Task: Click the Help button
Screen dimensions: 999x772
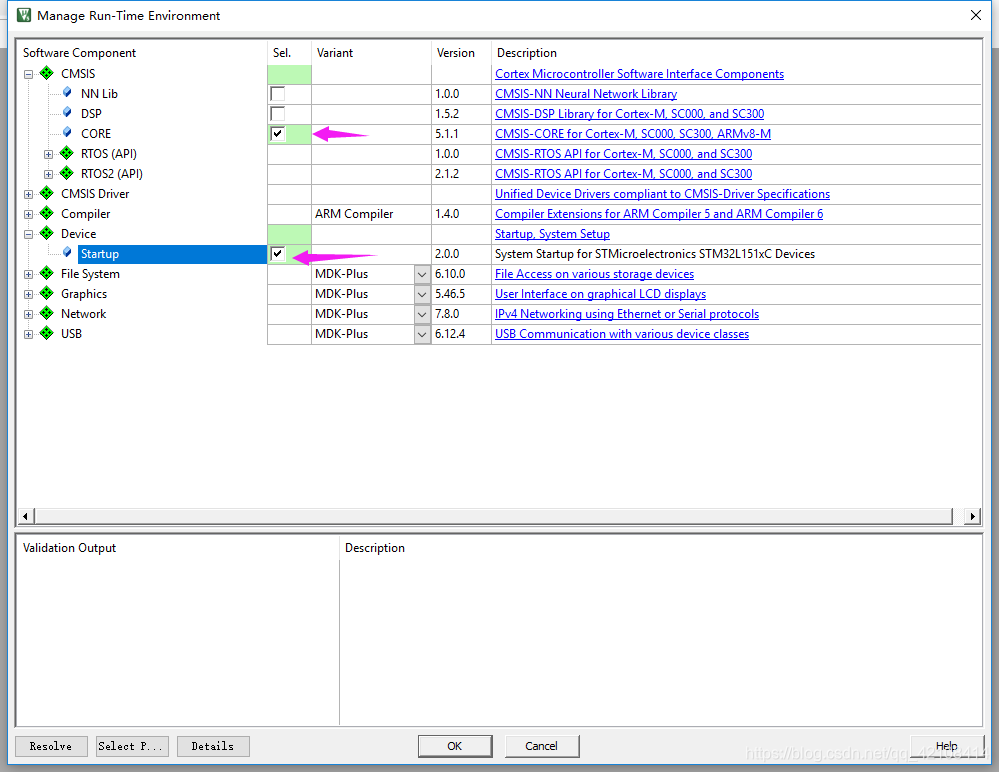Action: [x=947, y=746]
